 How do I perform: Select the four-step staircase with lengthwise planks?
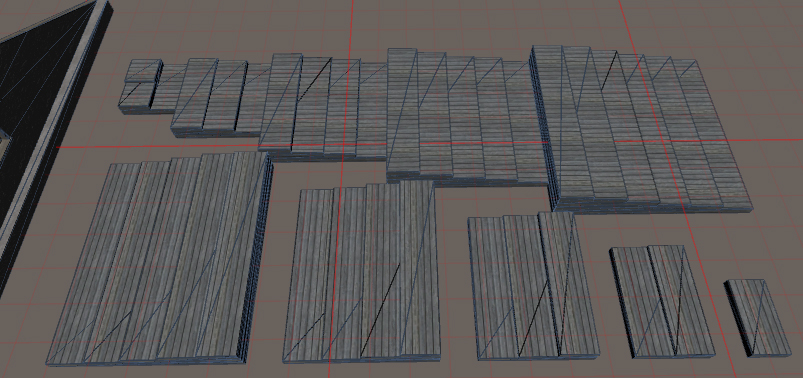(x=363, y=271)
